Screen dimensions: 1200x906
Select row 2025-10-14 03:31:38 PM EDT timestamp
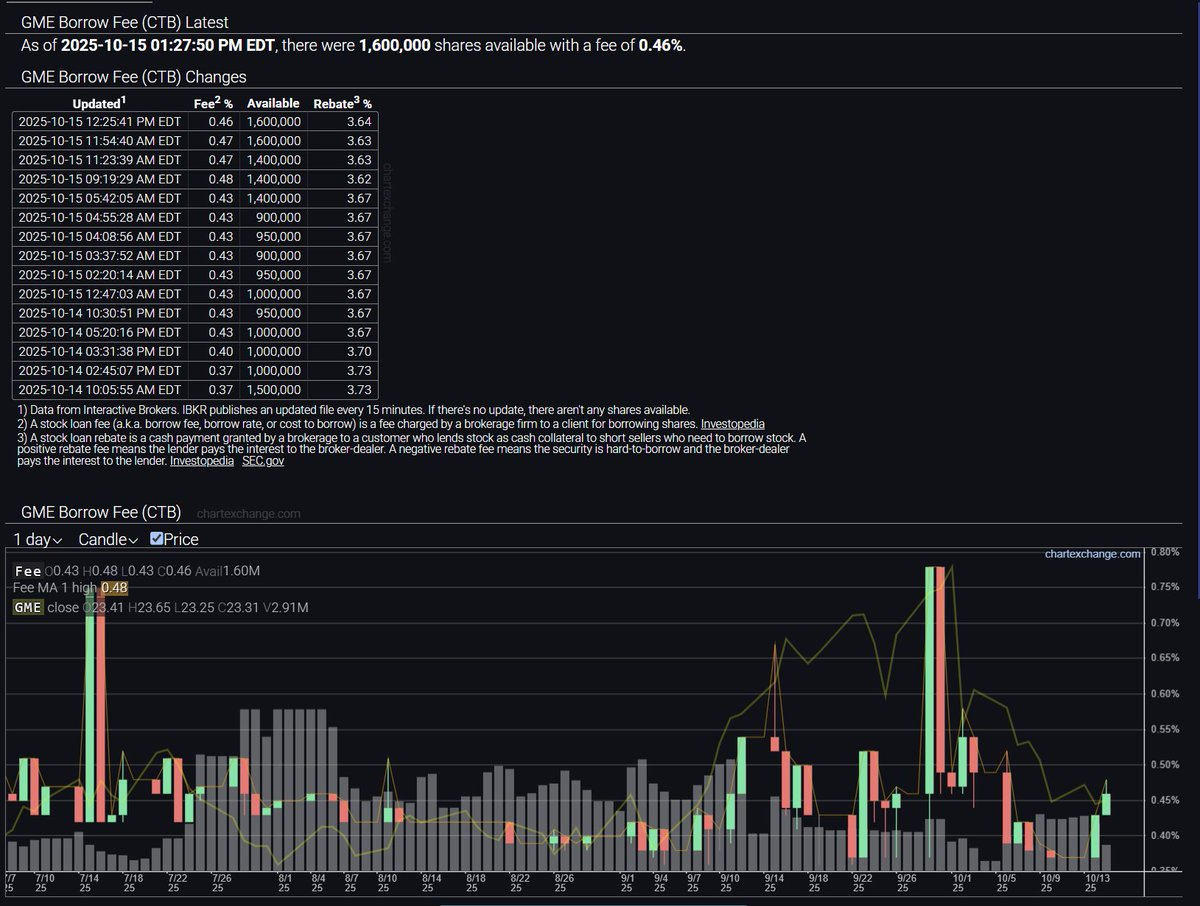click(x=99, y=352)
